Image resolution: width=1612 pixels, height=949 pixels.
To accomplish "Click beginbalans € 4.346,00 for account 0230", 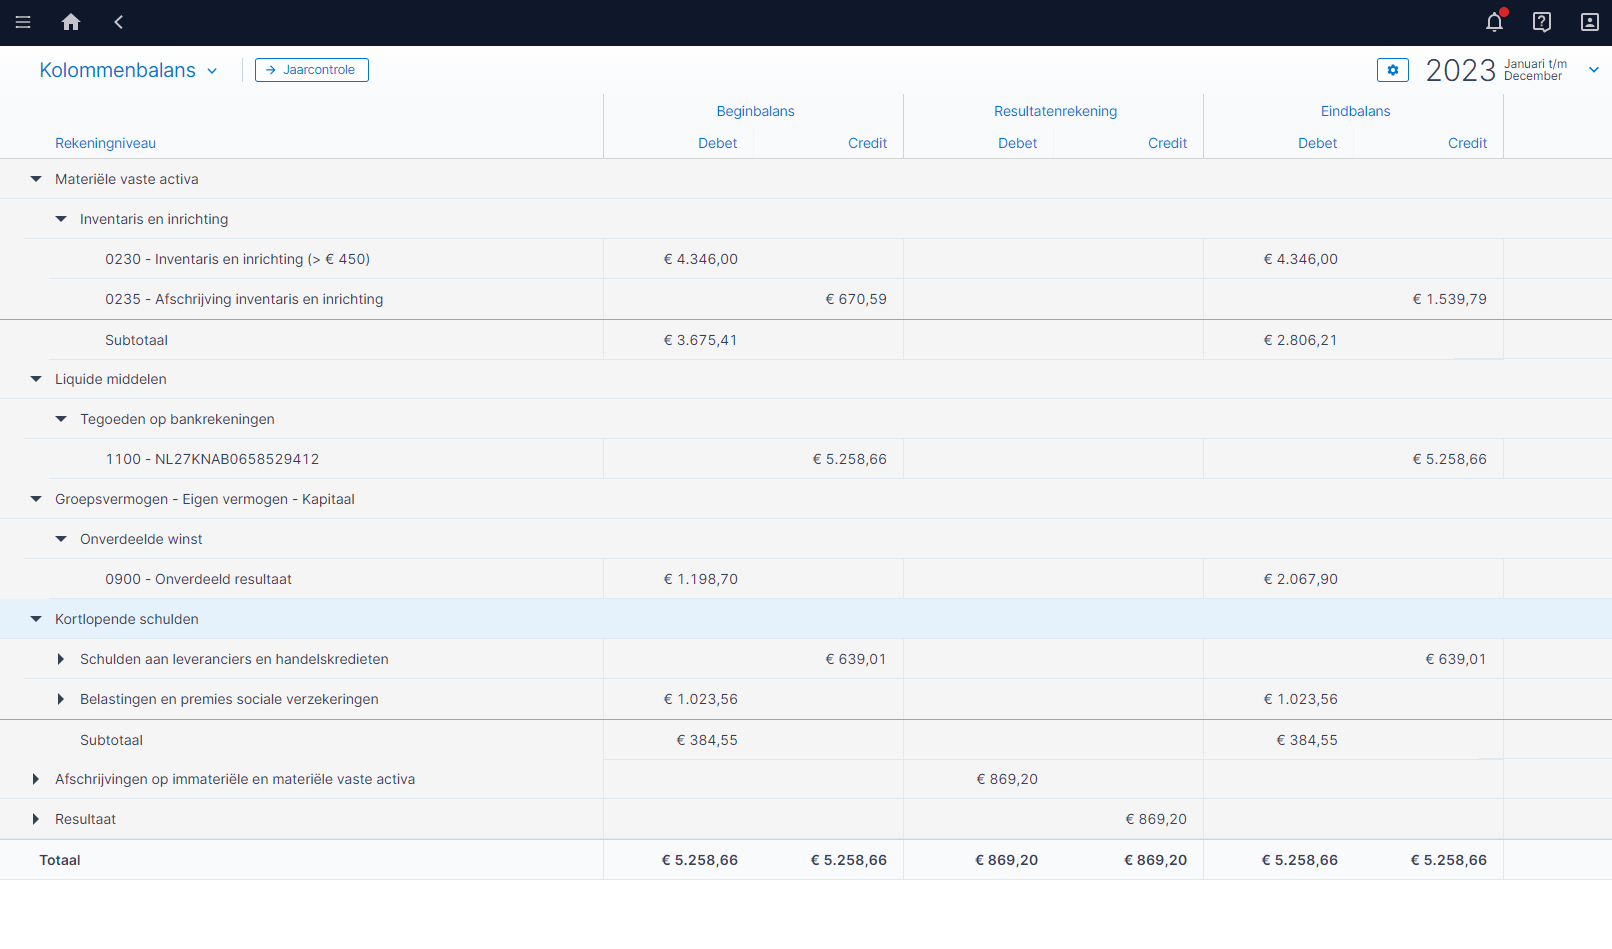I will [x=700, y=259].
